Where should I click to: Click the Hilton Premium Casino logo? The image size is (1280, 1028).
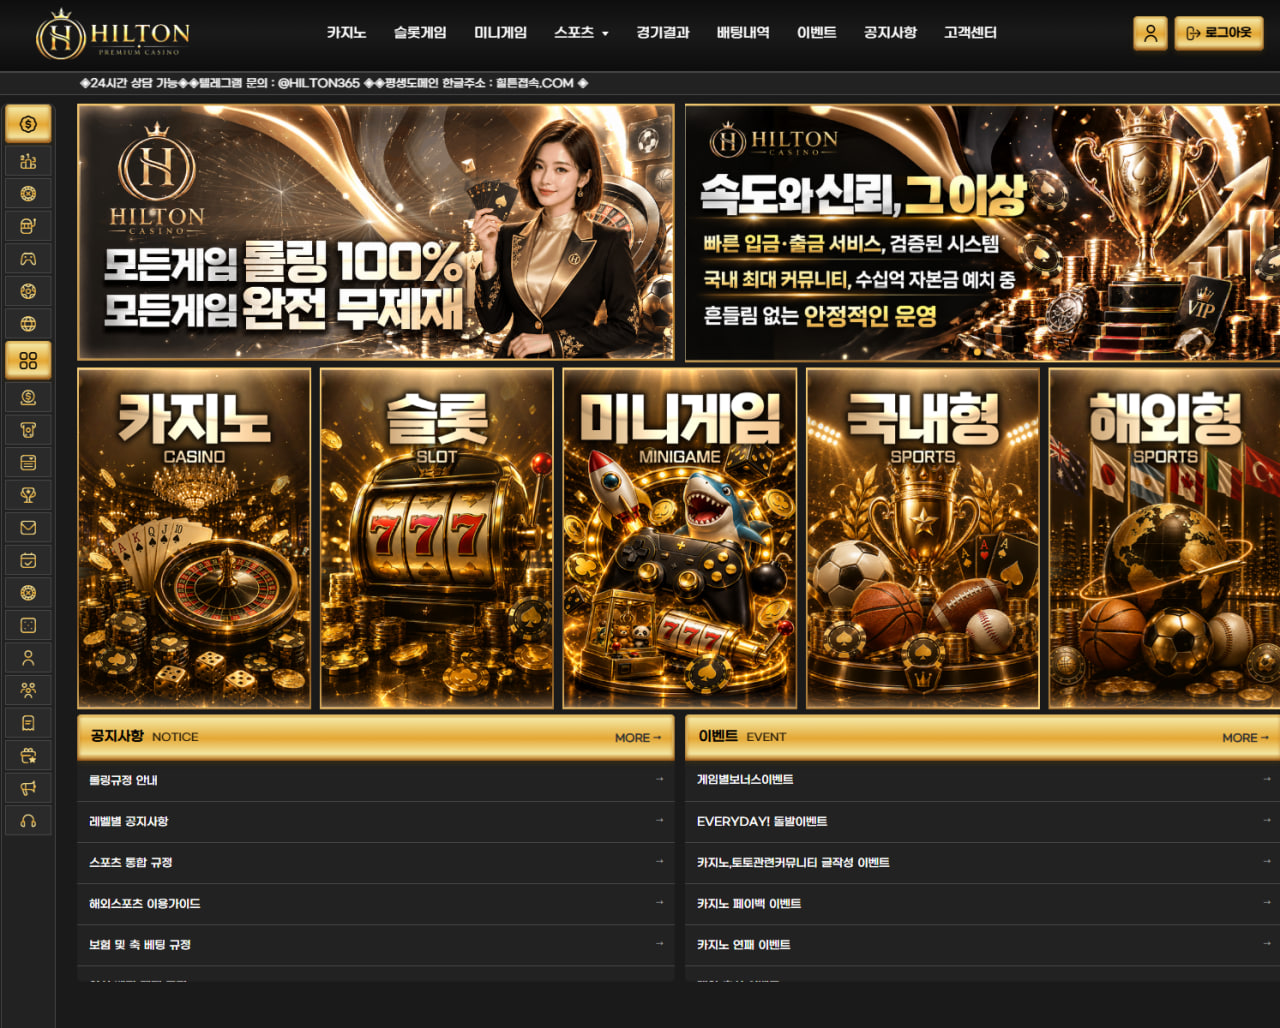[113, 34]
